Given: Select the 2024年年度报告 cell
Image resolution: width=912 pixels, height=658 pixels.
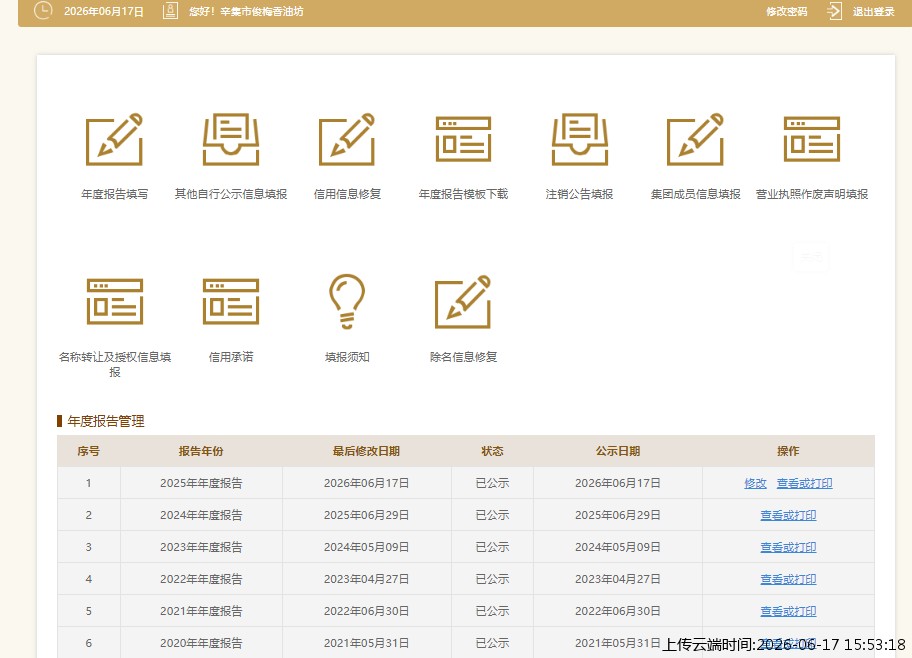Looking at the screenshot, I should point(201,515).
